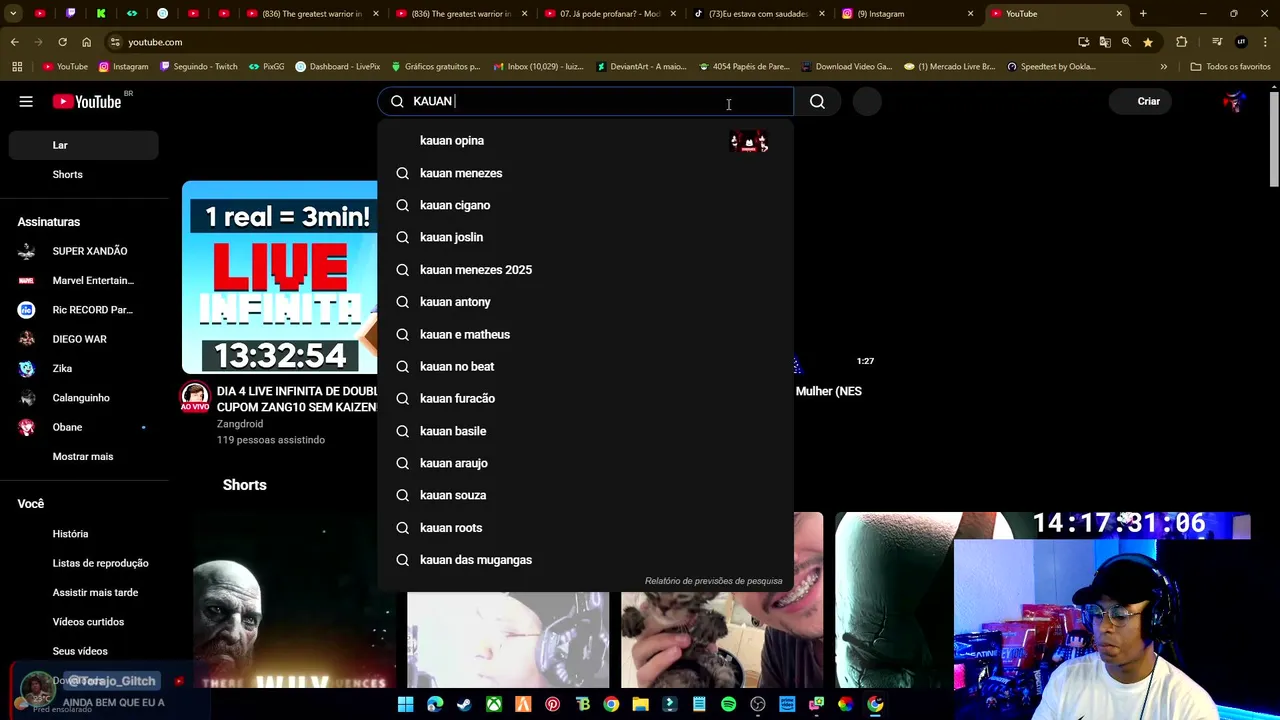Switch to the Instagram tab
This screenshot has width=1280, height=720.
(906, 14)
